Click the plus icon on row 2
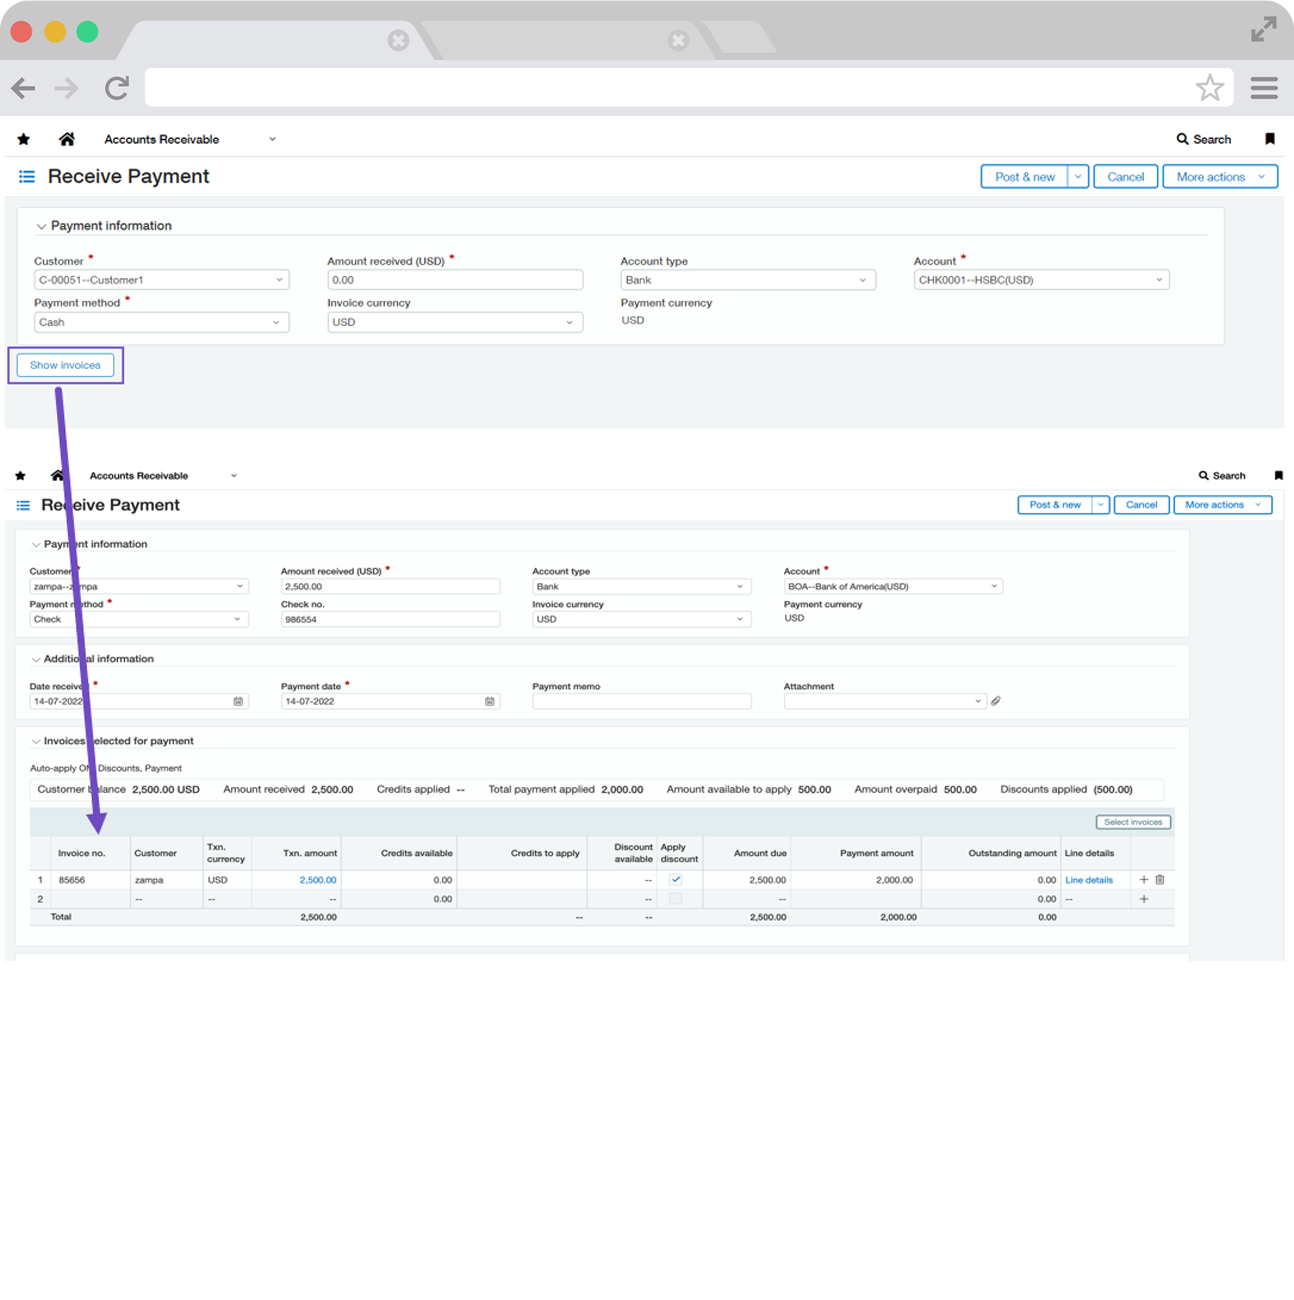The height and width of the screenshot is (1300, 1294). 1144,899
